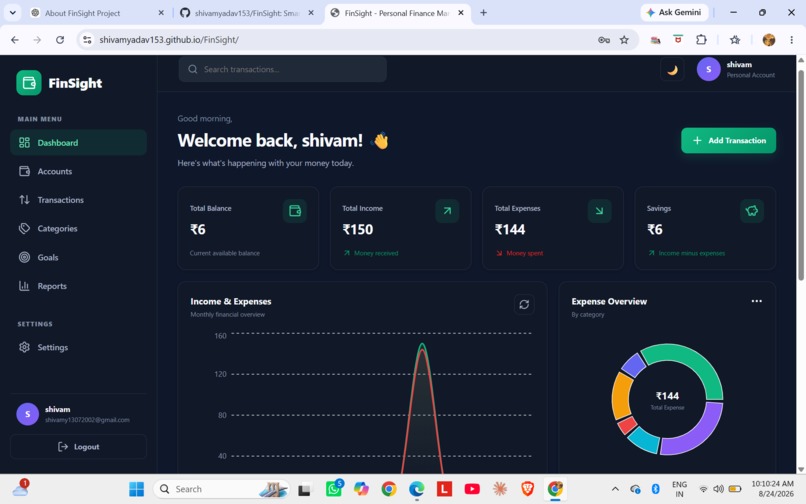Screen dimensions: 806x504
Task: Open Expense Overview three-dots menu
Action: pyautogui.click(x=757, y=301)
